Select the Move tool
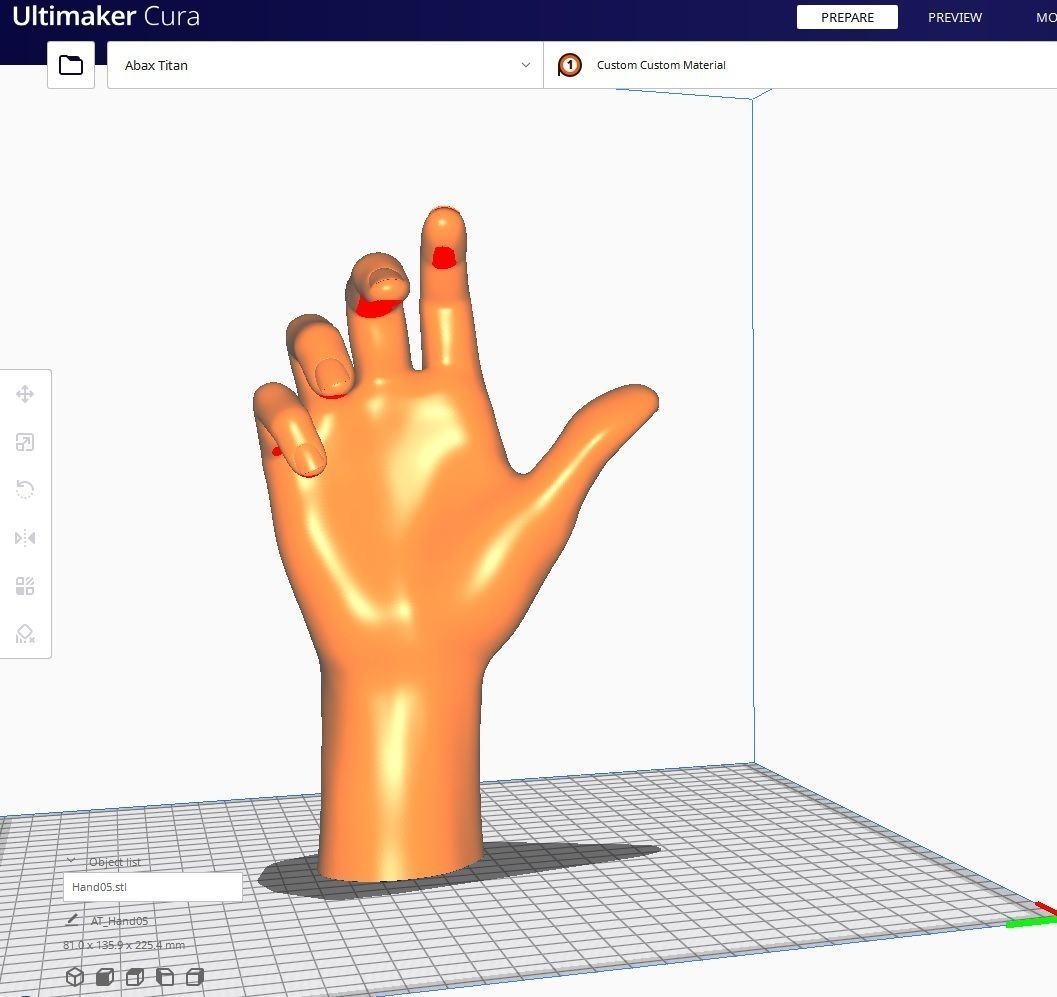The width and height of the screenshot is (1057, 997). [x=25, y=394]
